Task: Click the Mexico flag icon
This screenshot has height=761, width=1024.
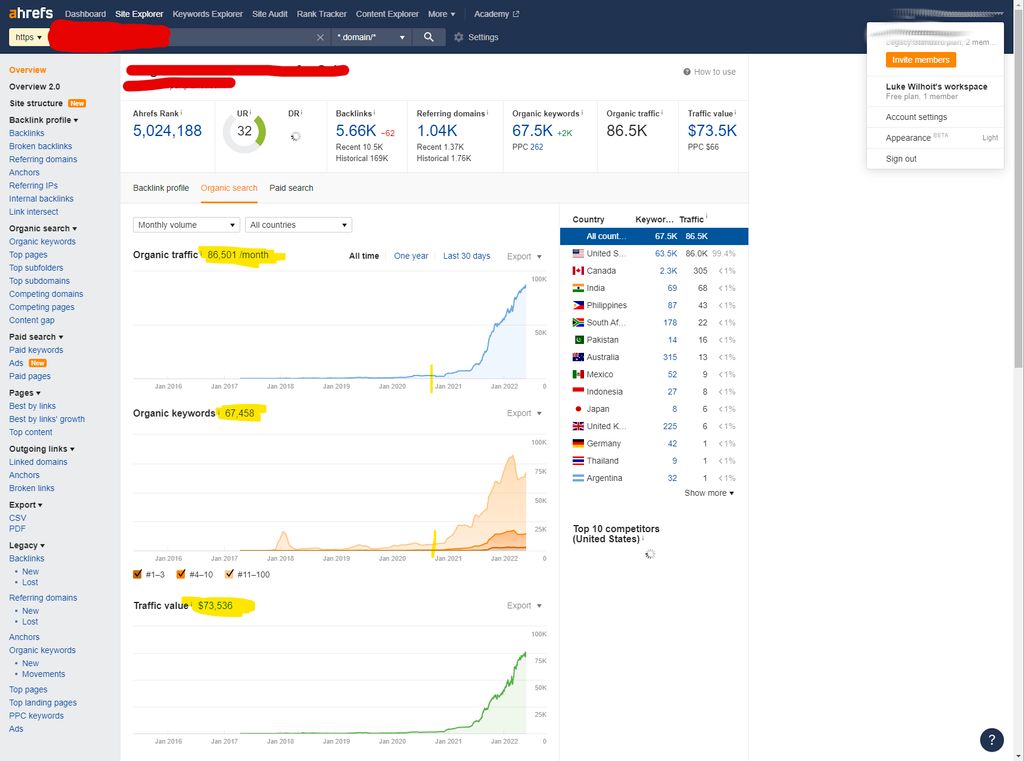Action: click(x=578, y=374)
